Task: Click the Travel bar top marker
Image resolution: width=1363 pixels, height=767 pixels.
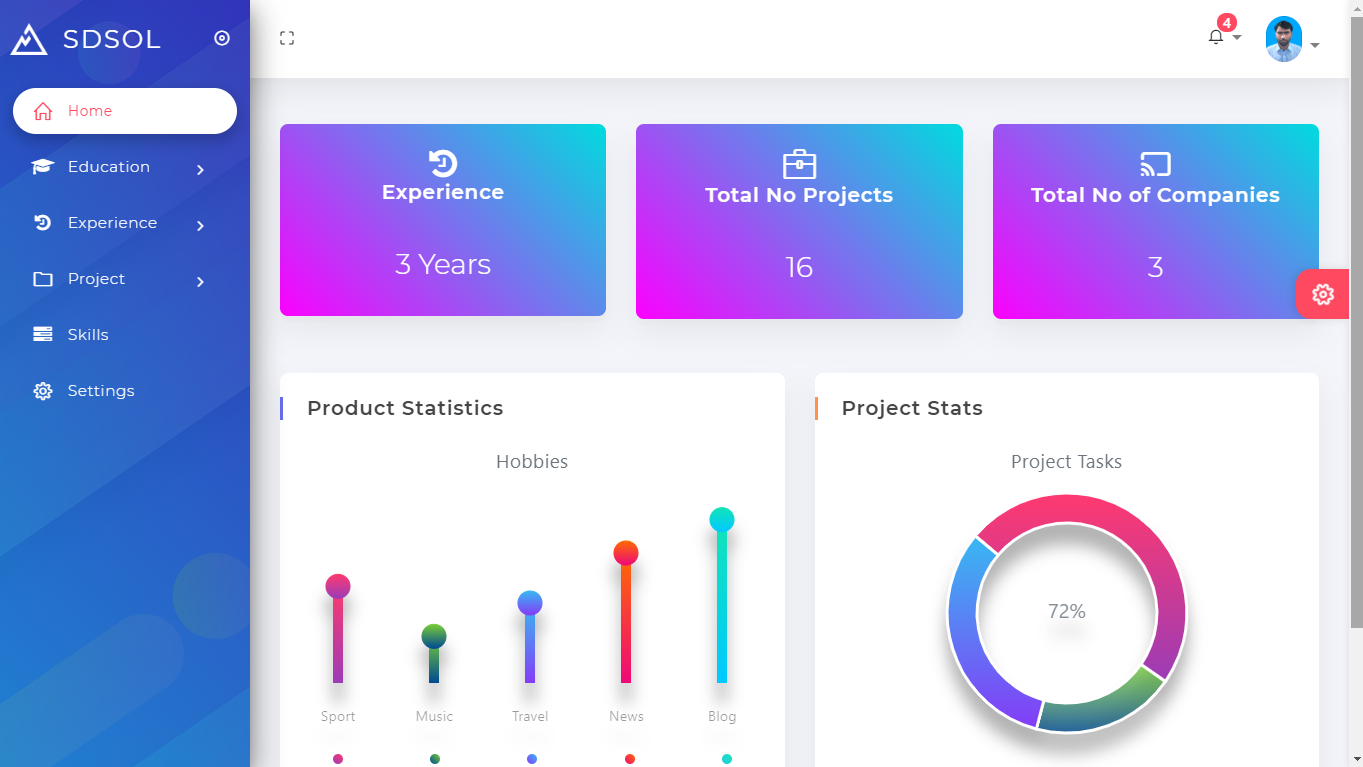Action: (530, 603)
